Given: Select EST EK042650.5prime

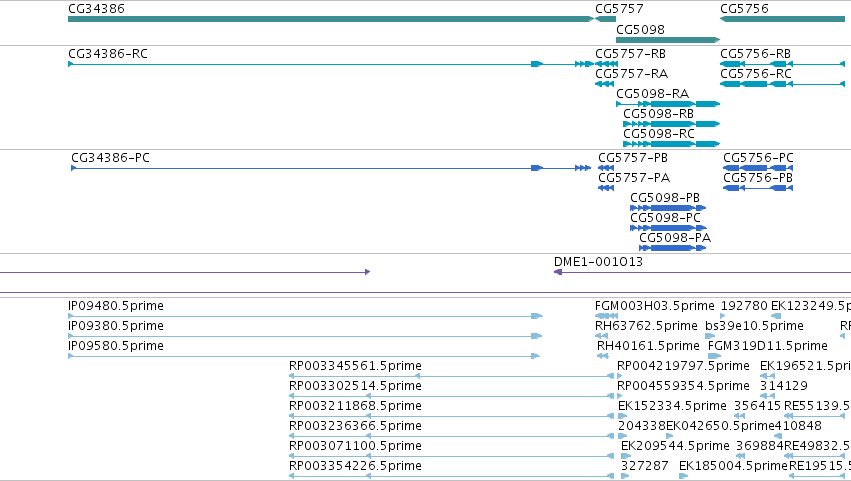Looking at the screenshot, I should [720, 427].
